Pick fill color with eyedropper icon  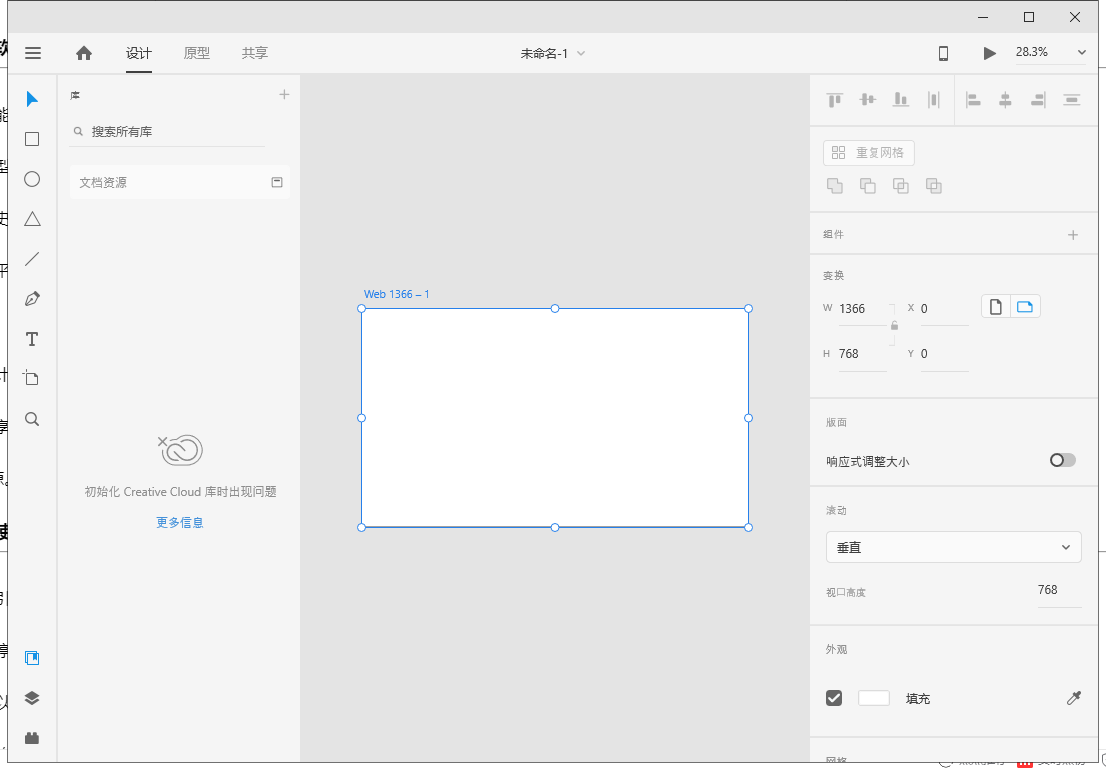[x=1074, y=698]
